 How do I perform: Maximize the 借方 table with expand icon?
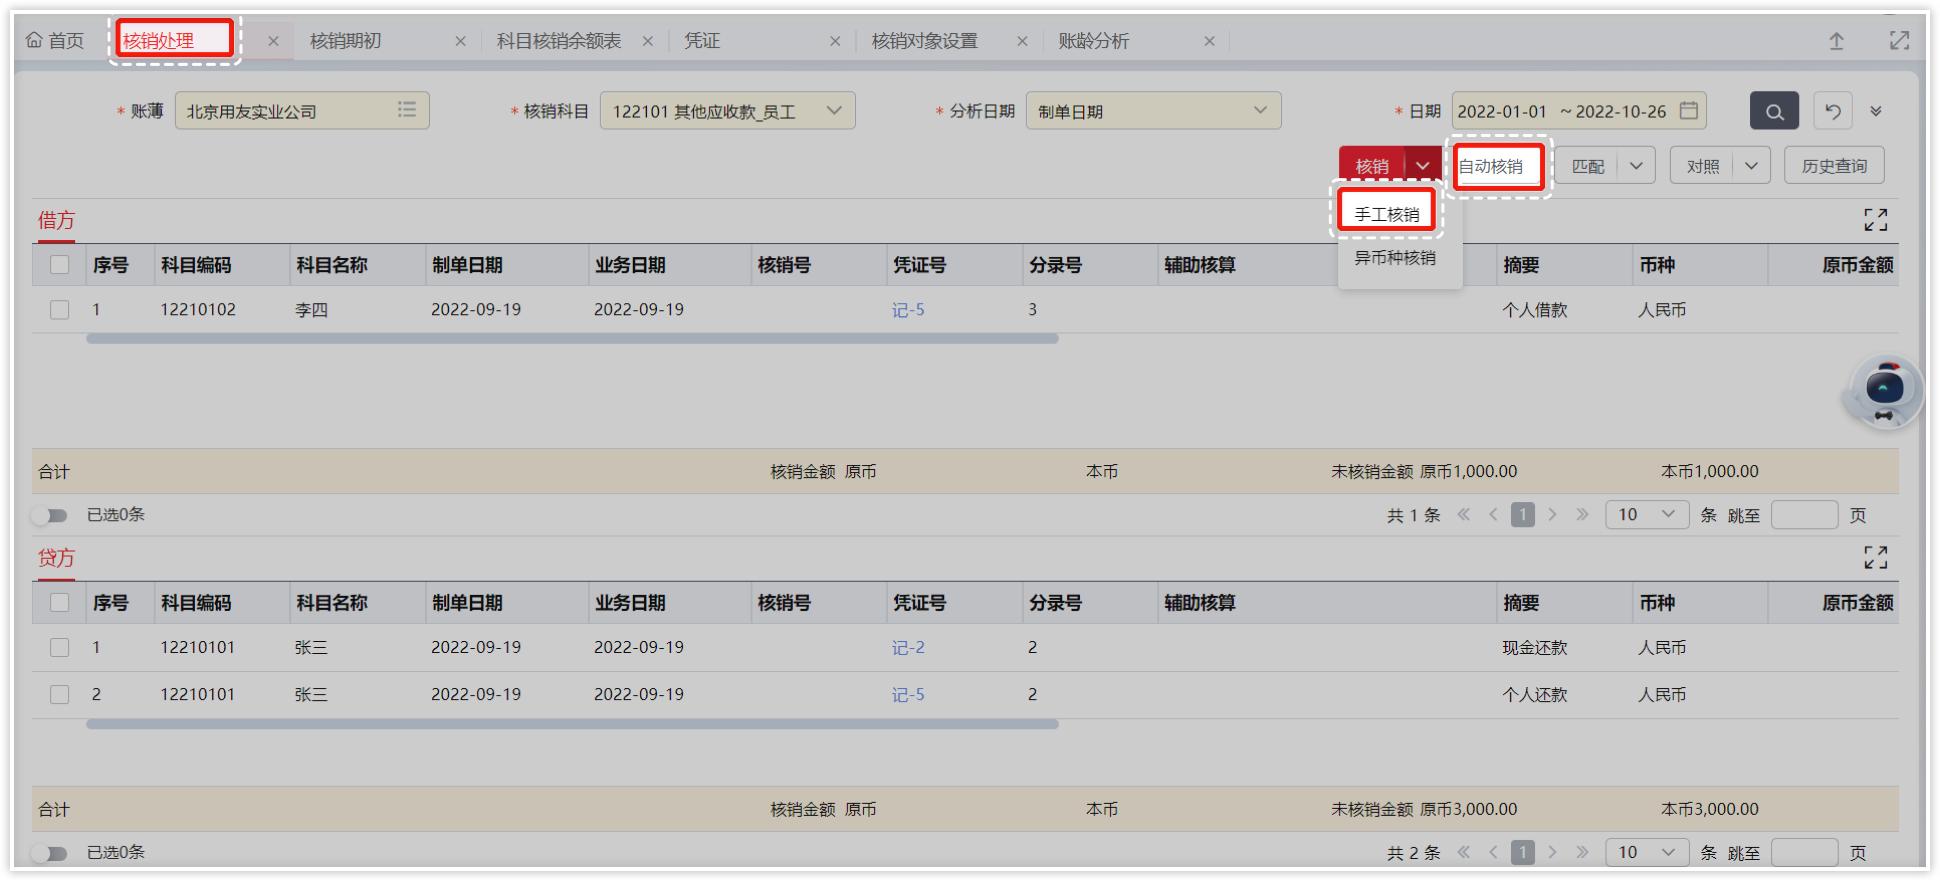coord(1876,220)
